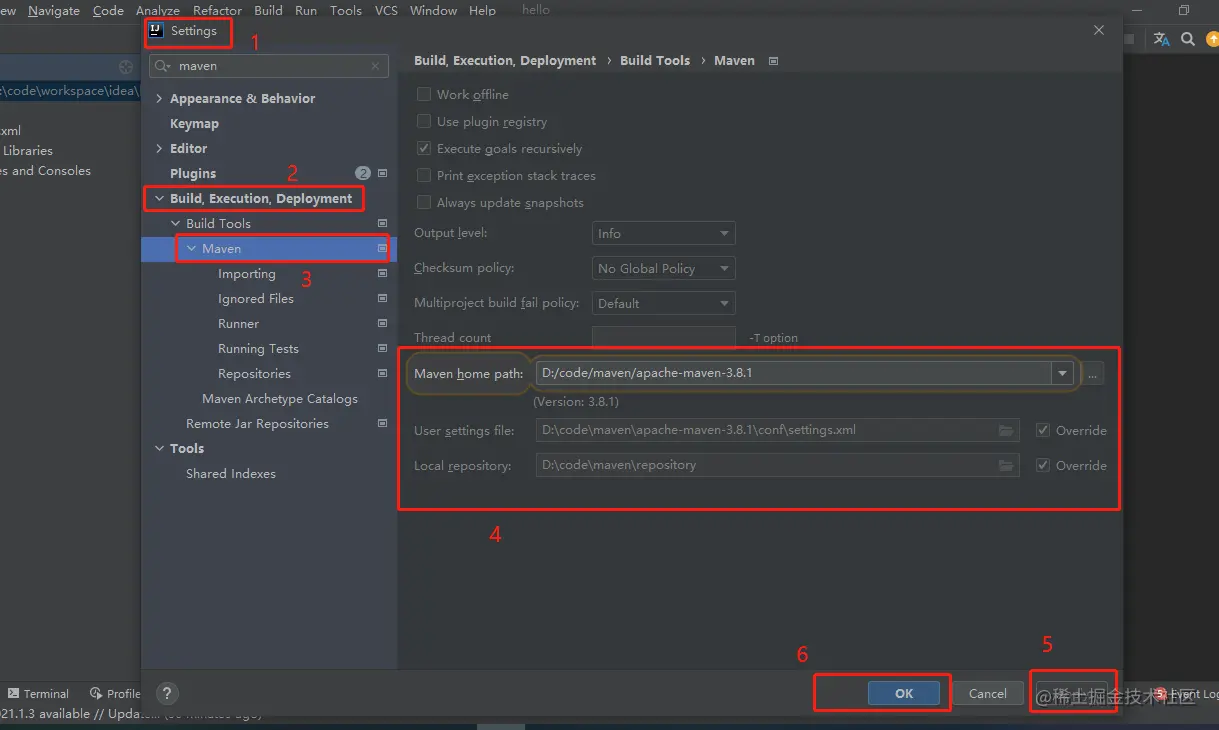The height and width of the screenshot is (730, 1219).
Task: Click project-level icon beside Build Tools row
Action: tap(382, 223)
